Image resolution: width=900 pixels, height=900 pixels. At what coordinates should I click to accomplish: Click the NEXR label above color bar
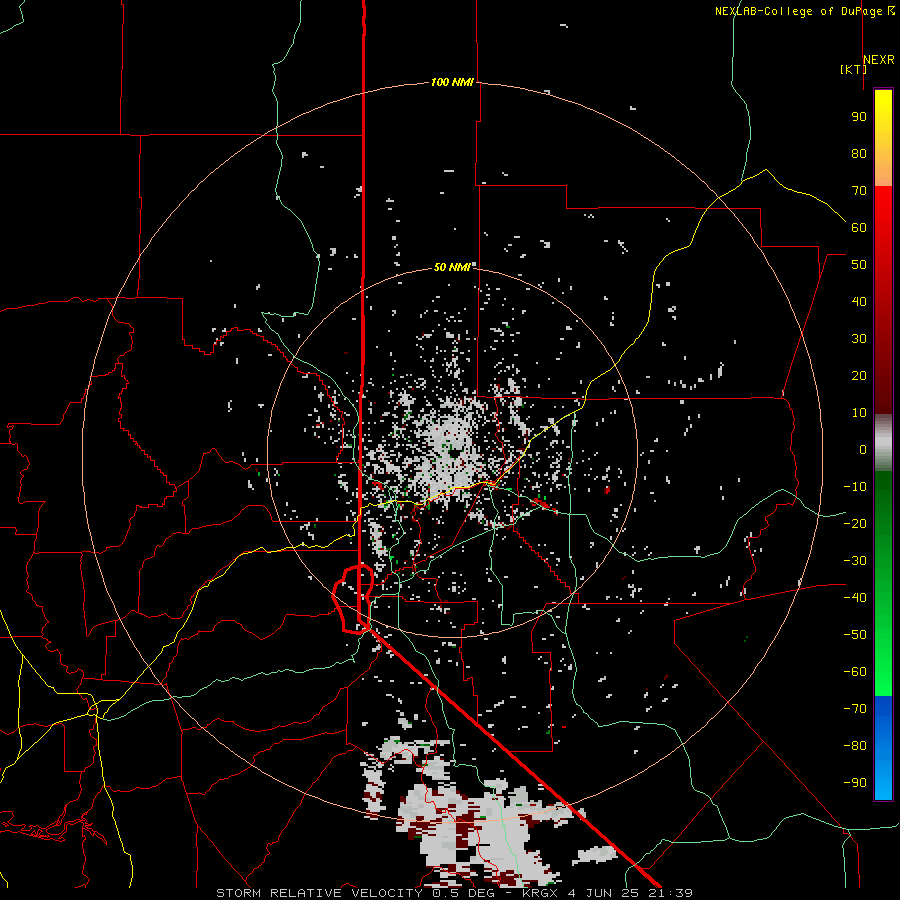coord(879,59)
